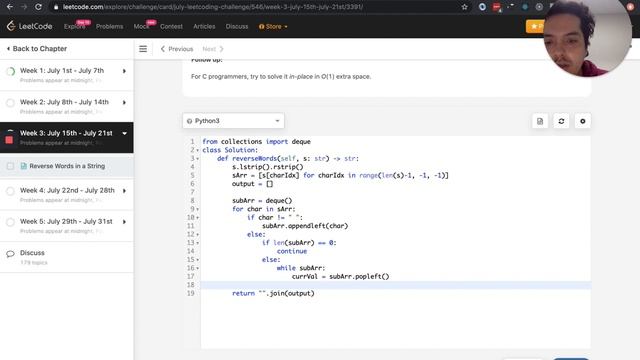The width and height of the screenshot is (640, 360).
Task: Toggle the Week 4 status circle
Action: (x=11, y=191)
